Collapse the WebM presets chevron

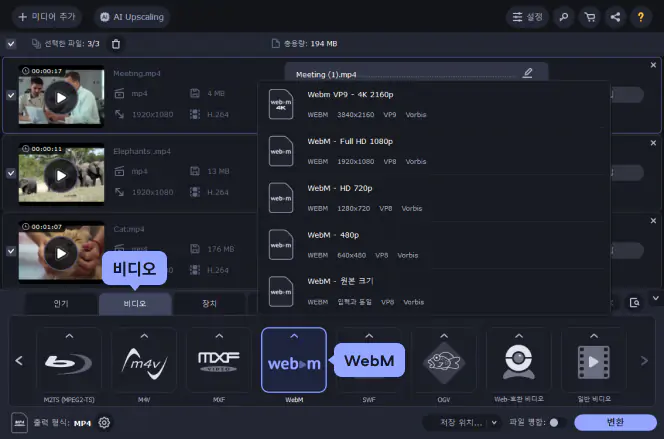(x=294, y=336)
